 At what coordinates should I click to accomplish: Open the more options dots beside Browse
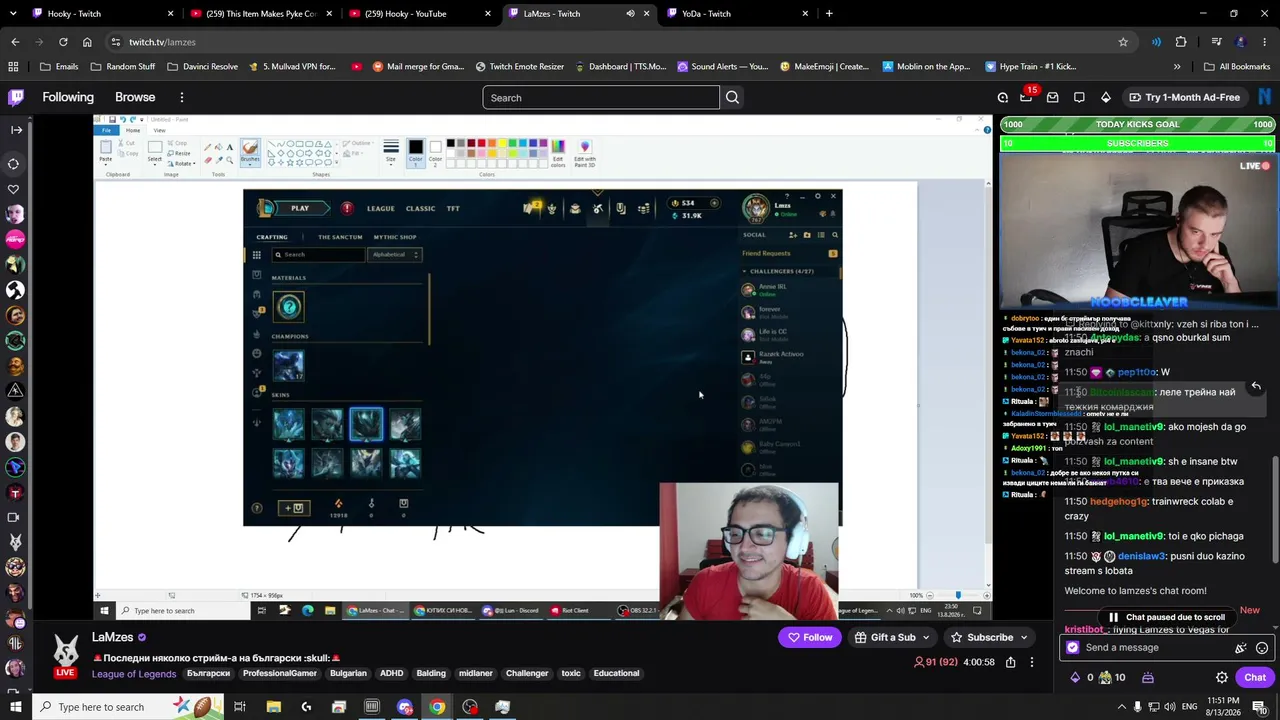coord(182,97)
